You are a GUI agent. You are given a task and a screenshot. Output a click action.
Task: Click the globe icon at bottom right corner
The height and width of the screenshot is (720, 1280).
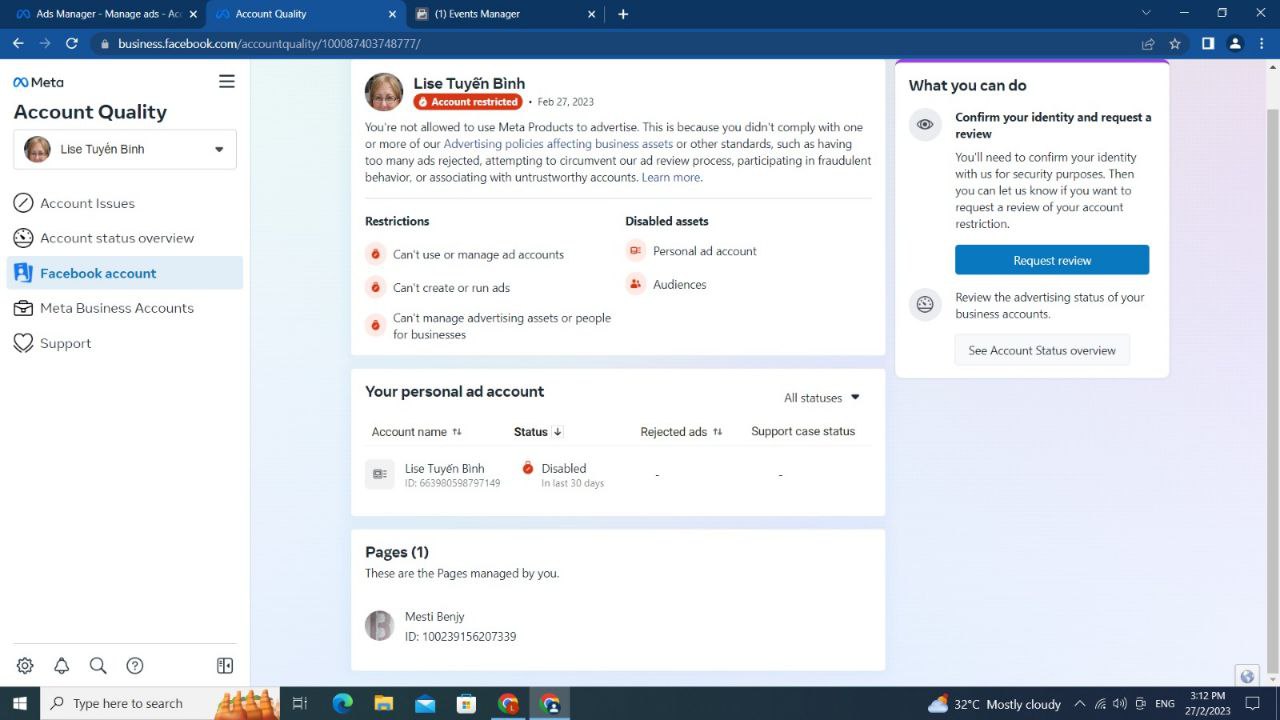[x=1247, y=676]
